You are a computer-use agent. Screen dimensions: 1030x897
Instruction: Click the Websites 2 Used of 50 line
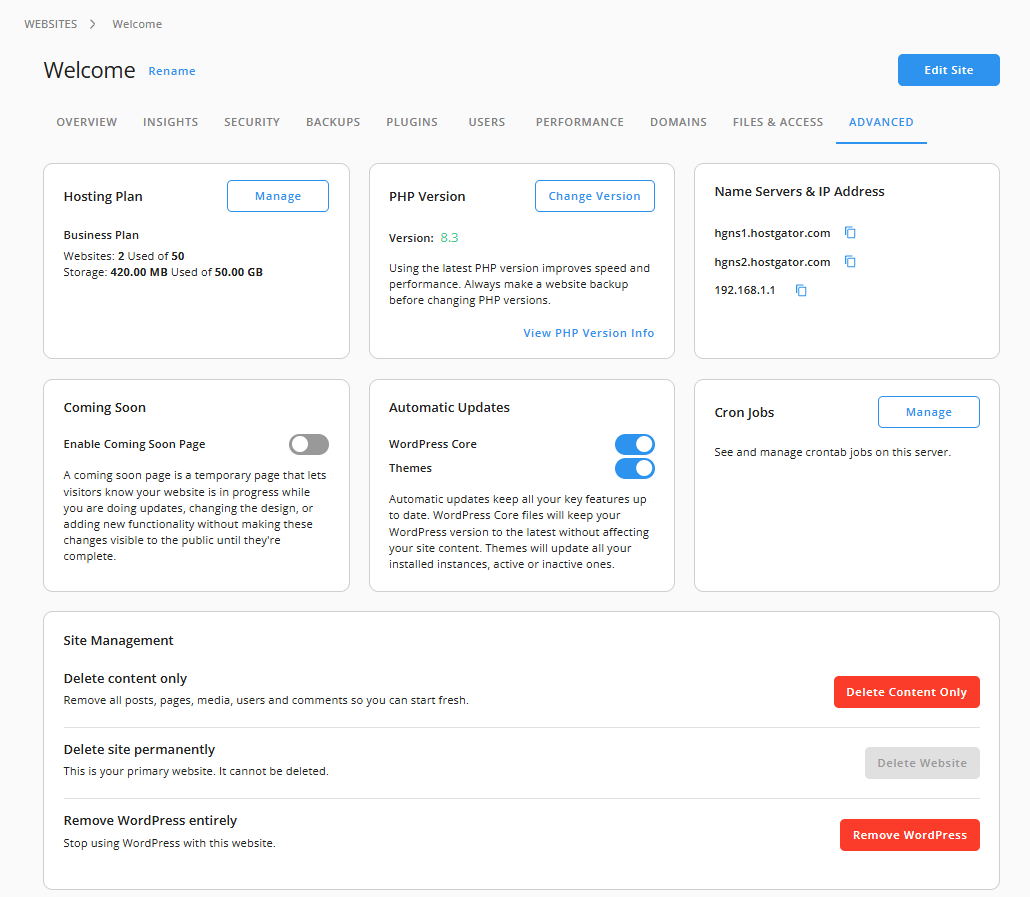[123, 256]
